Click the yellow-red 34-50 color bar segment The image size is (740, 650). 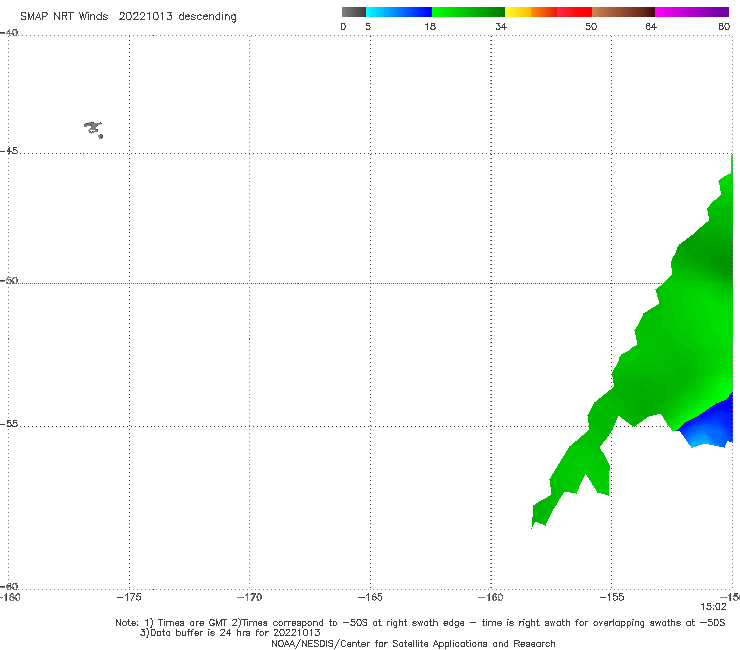[548, 12]
